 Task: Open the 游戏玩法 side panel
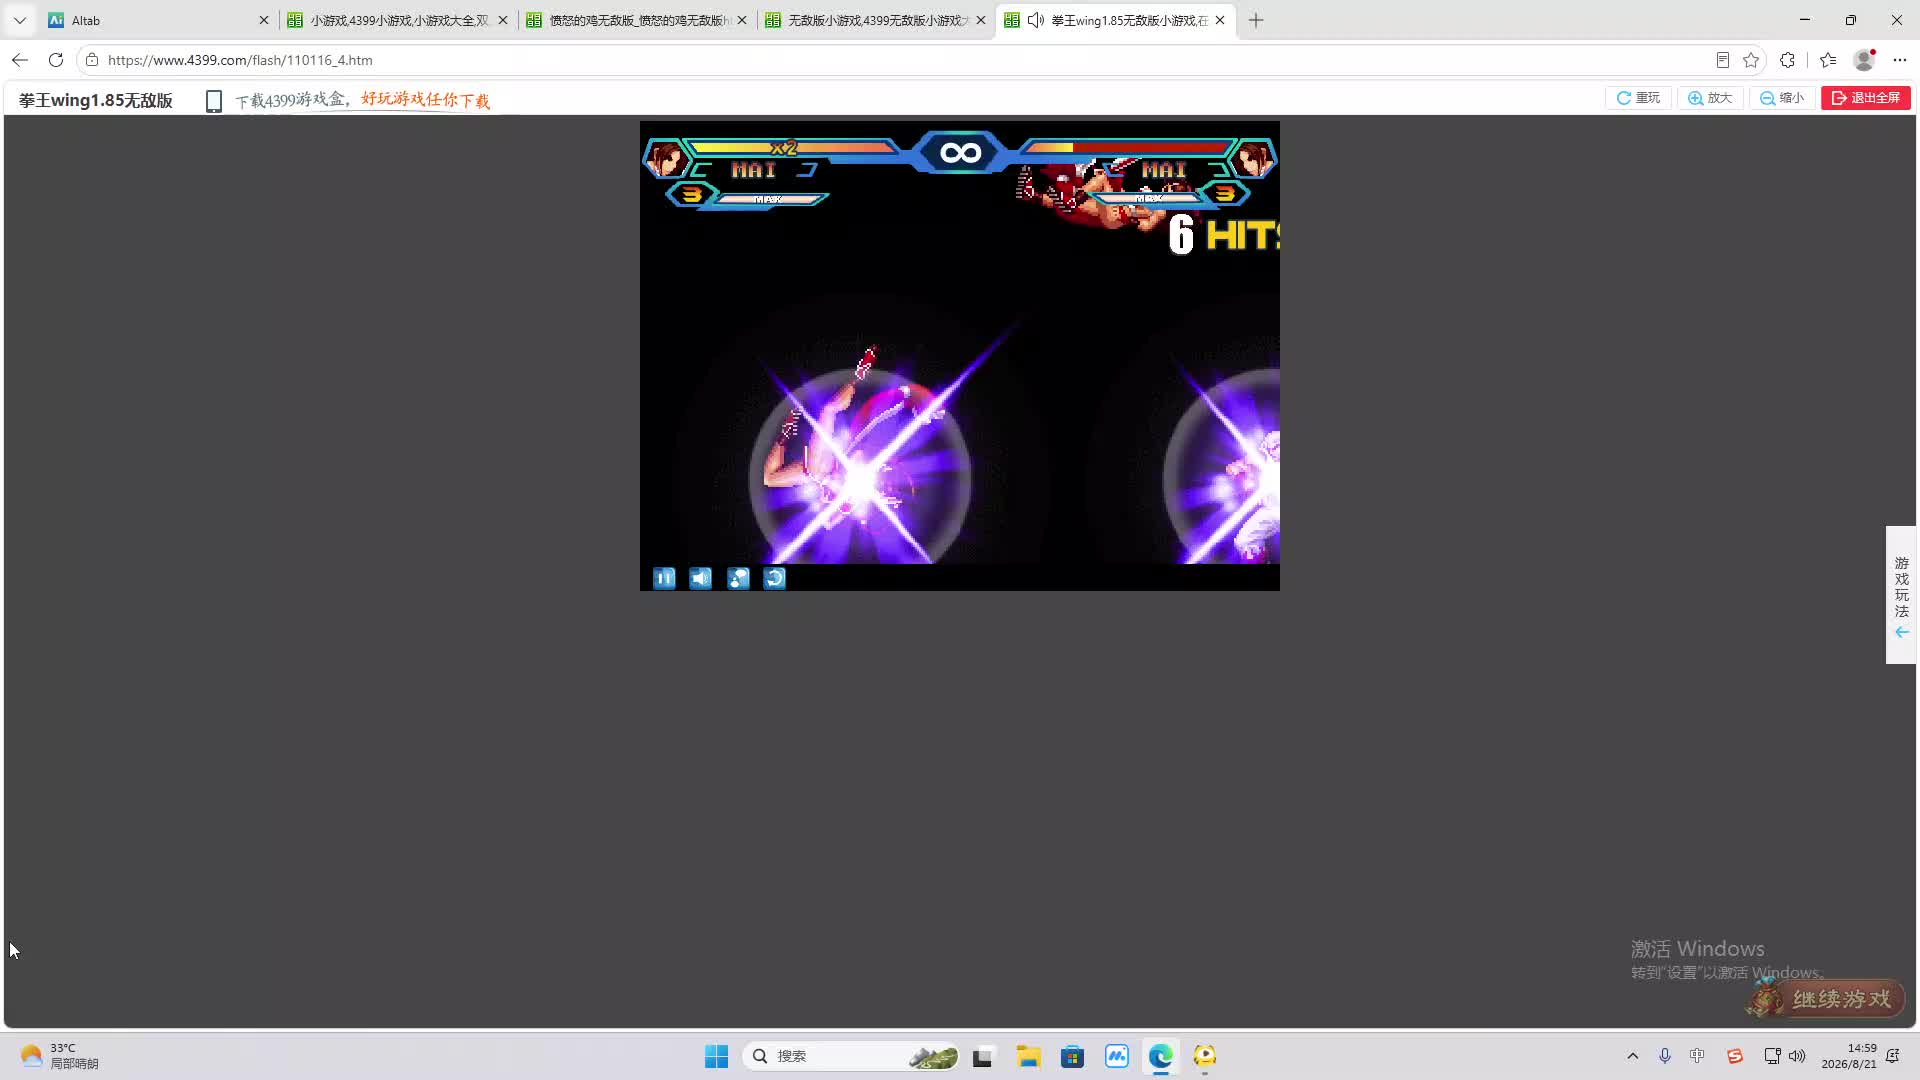[1901, 595]
